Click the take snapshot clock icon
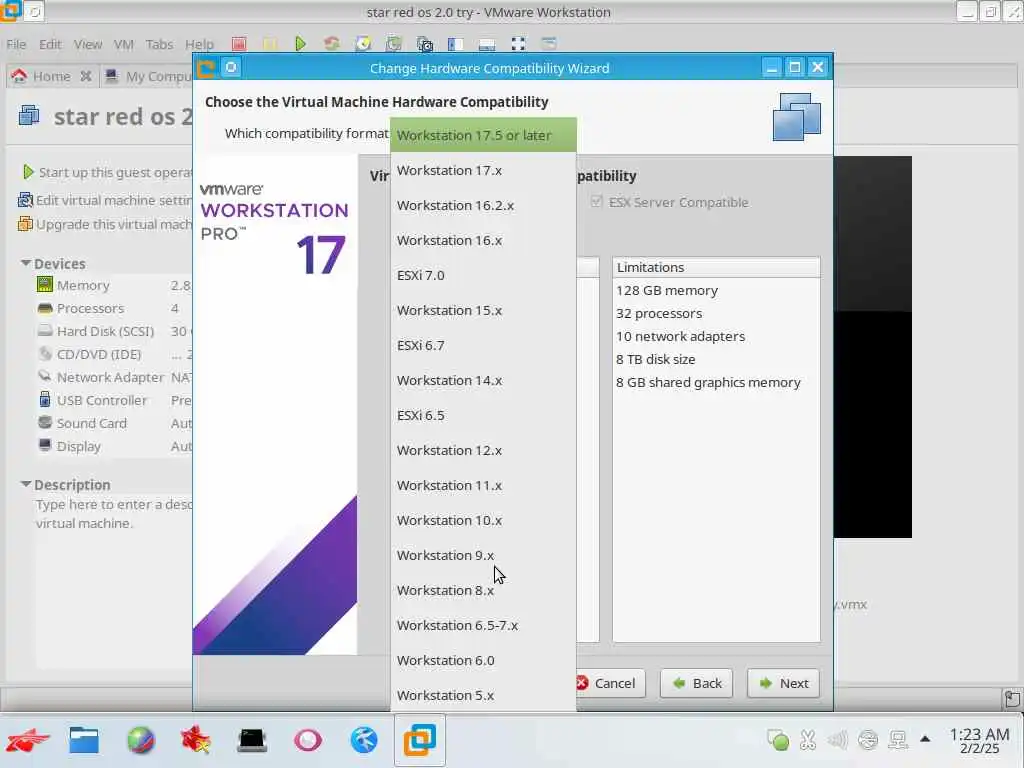Viewport: 1024px width, 768px height. pyautogui.click(x=363, y=44)
